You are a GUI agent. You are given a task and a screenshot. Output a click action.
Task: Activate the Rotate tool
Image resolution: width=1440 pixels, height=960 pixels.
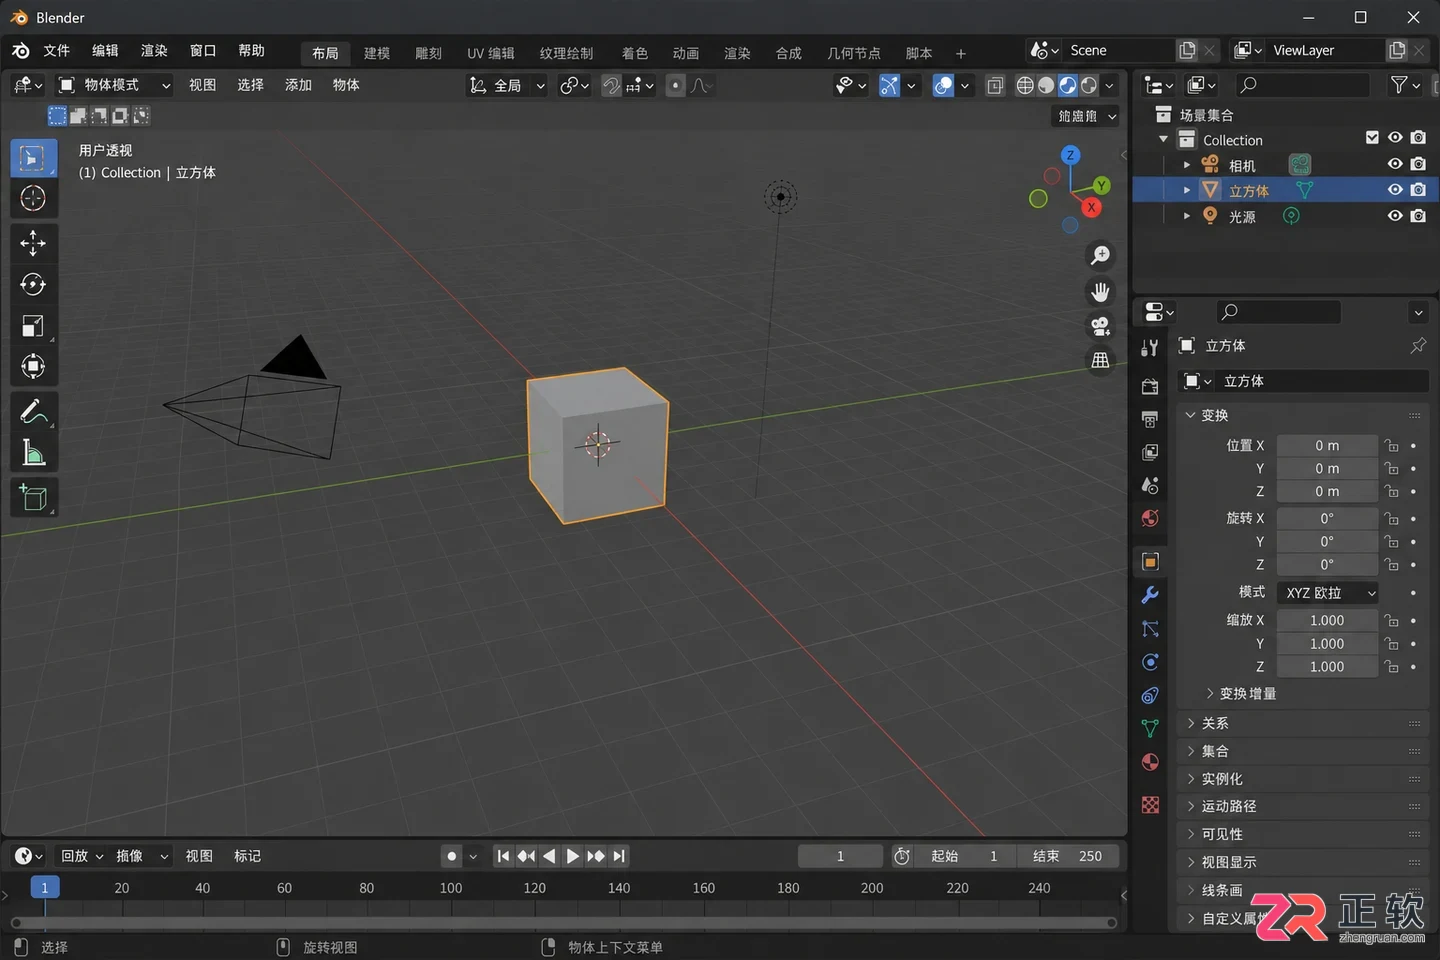pyautogui.click(x=33, y=285)
